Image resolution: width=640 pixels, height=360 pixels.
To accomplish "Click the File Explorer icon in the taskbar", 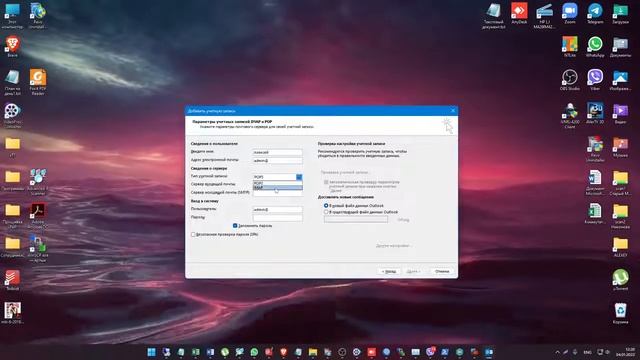I will [x=313, y=352].
